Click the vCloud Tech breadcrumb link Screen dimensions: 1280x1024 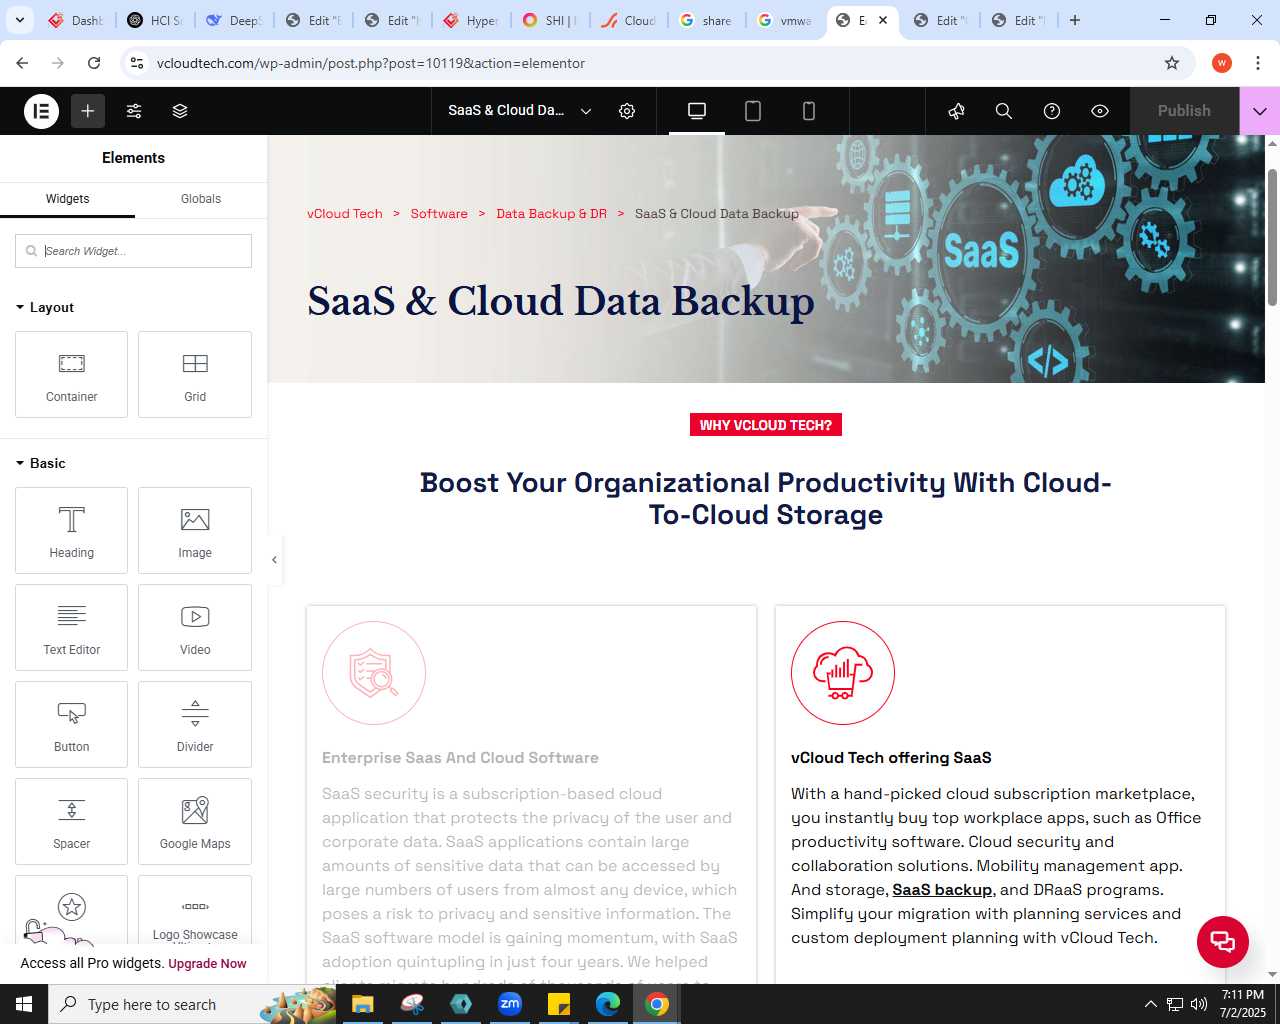[345, 214]
